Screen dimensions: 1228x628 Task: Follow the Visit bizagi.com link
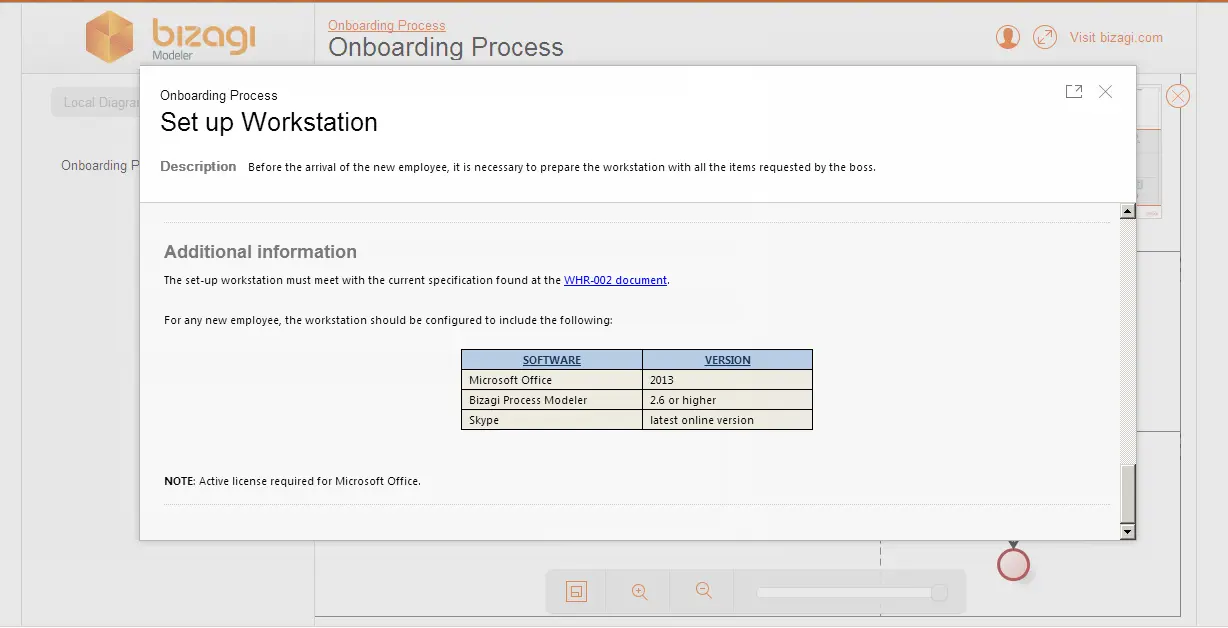point(1116,37)
